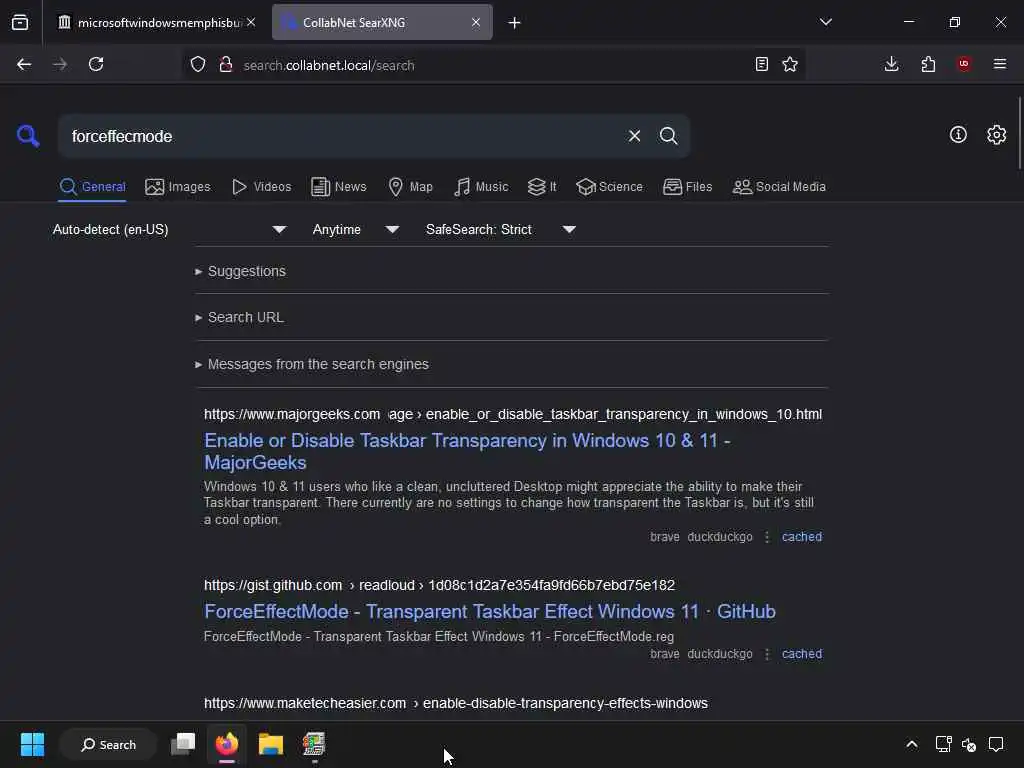Switch to the Images category
Viewport: 1024px width, 768px height.
(178, 187)
